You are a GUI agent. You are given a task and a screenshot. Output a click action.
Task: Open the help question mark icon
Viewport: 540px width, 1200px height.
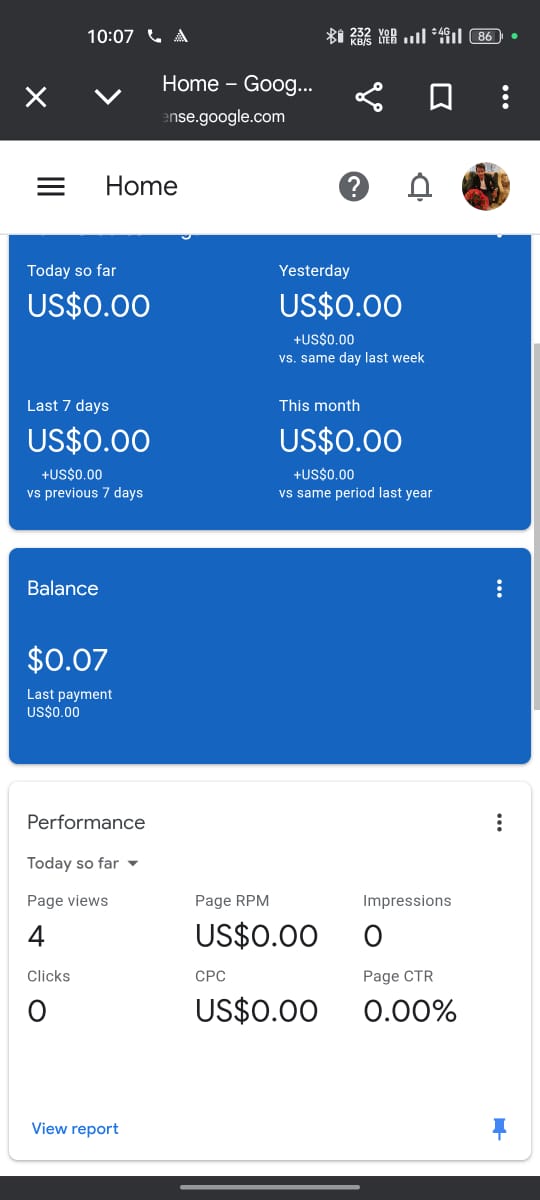[354, 186]
